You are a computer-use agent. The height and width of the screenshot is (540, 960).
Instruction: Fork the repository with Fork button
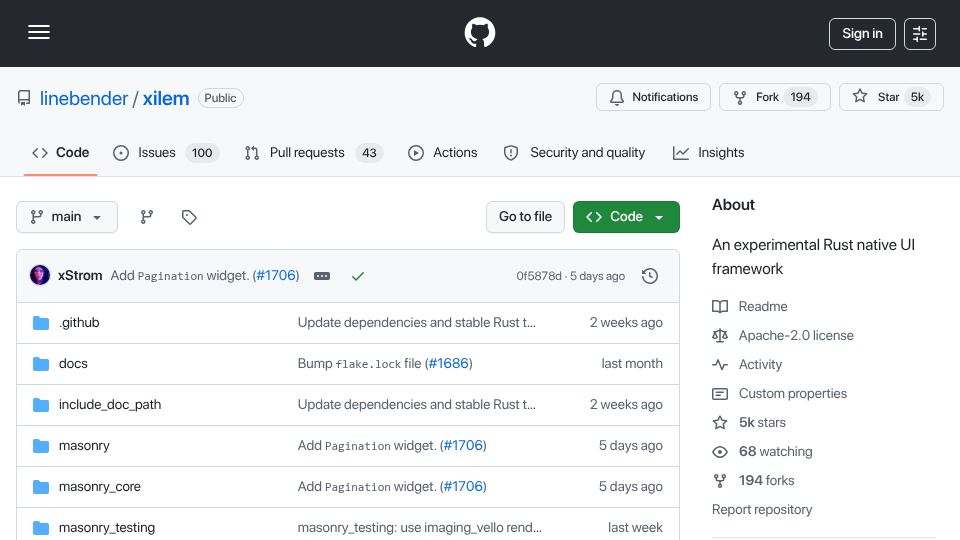(774, 97)
